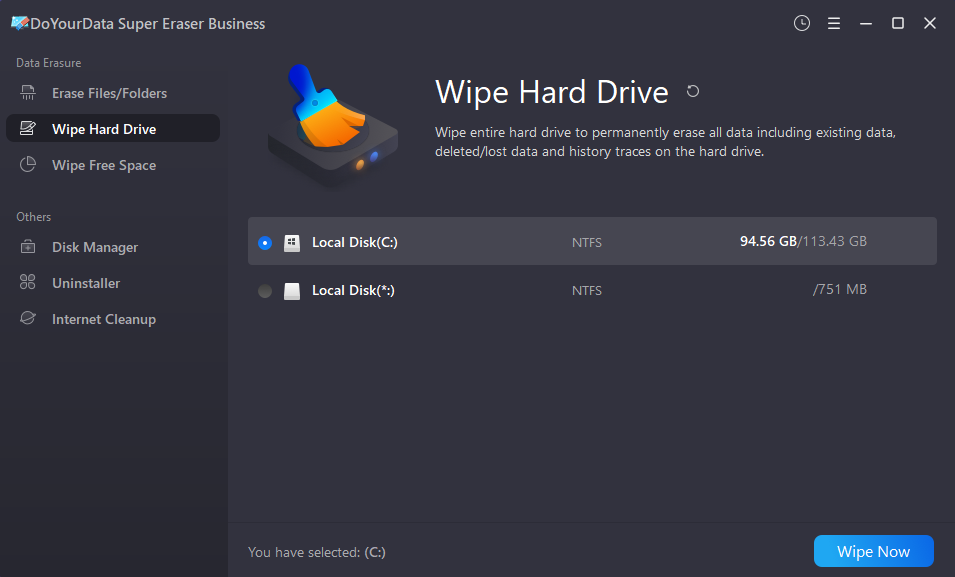Click 'You have selected: (C:)' status text
Screen dimensions: 955x577
coord(317,552)
